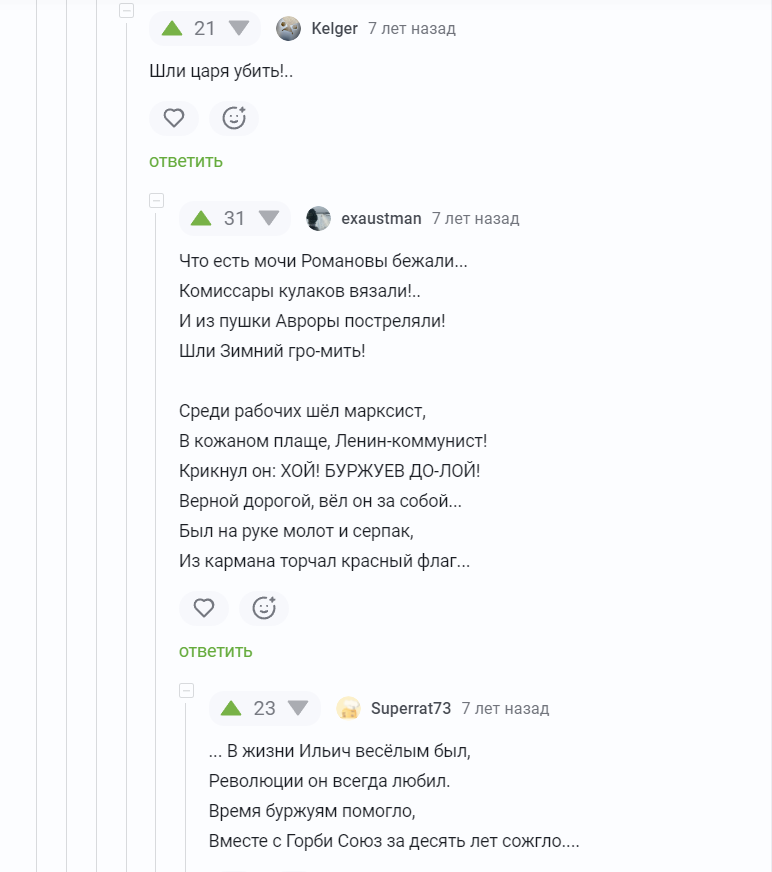Like Kelger's comment with heart icon

(174, 118)
